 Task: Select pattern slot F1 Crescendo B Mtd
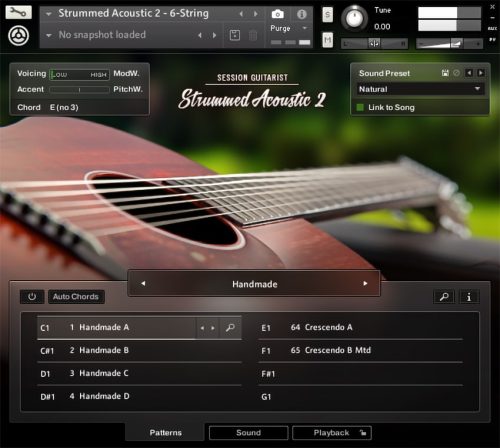click(x=361, y=350)
